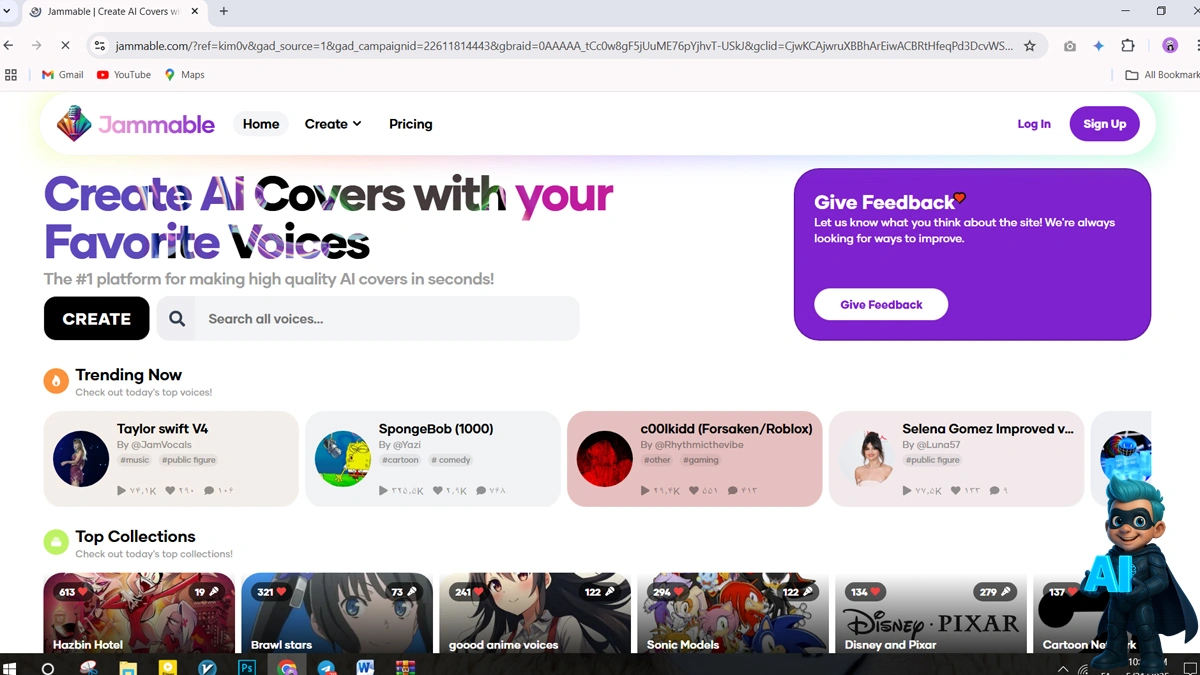Click the Sign Up button
The width and height of the screenshot is (1200, 675).
pos(1105,124)
